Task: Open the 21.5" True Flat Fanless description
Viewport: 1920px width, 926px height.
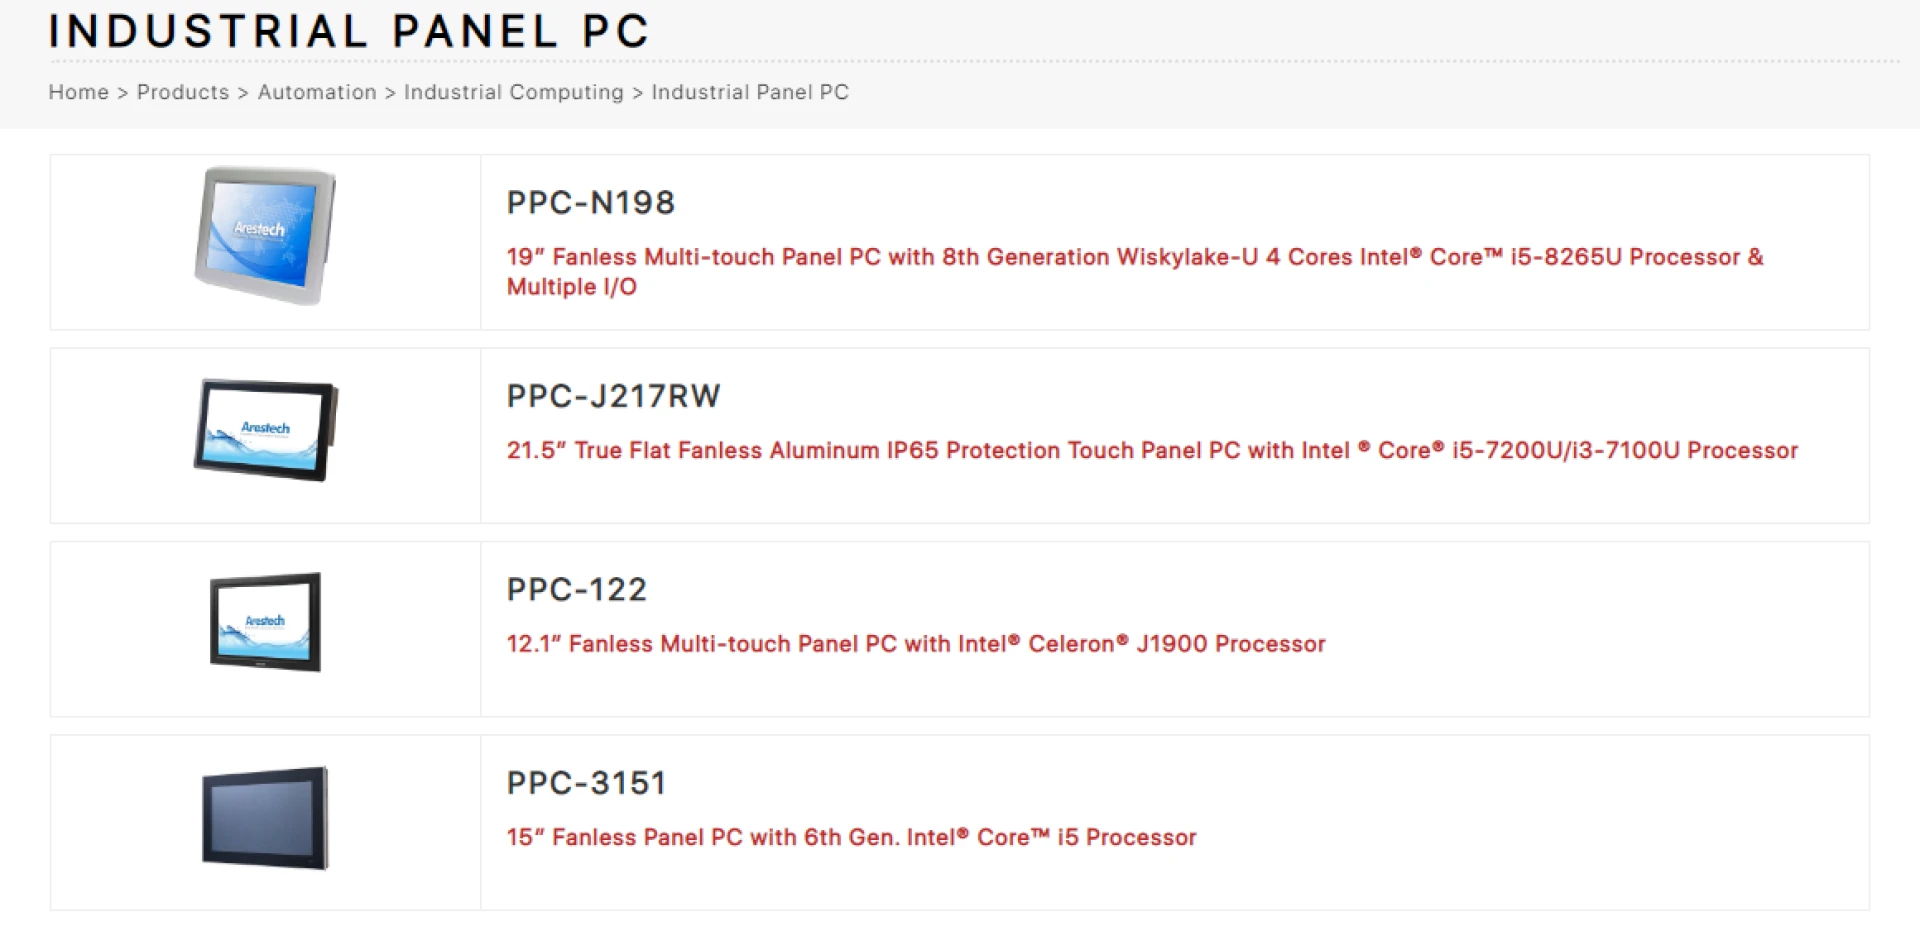Action: coord(1152,451)
